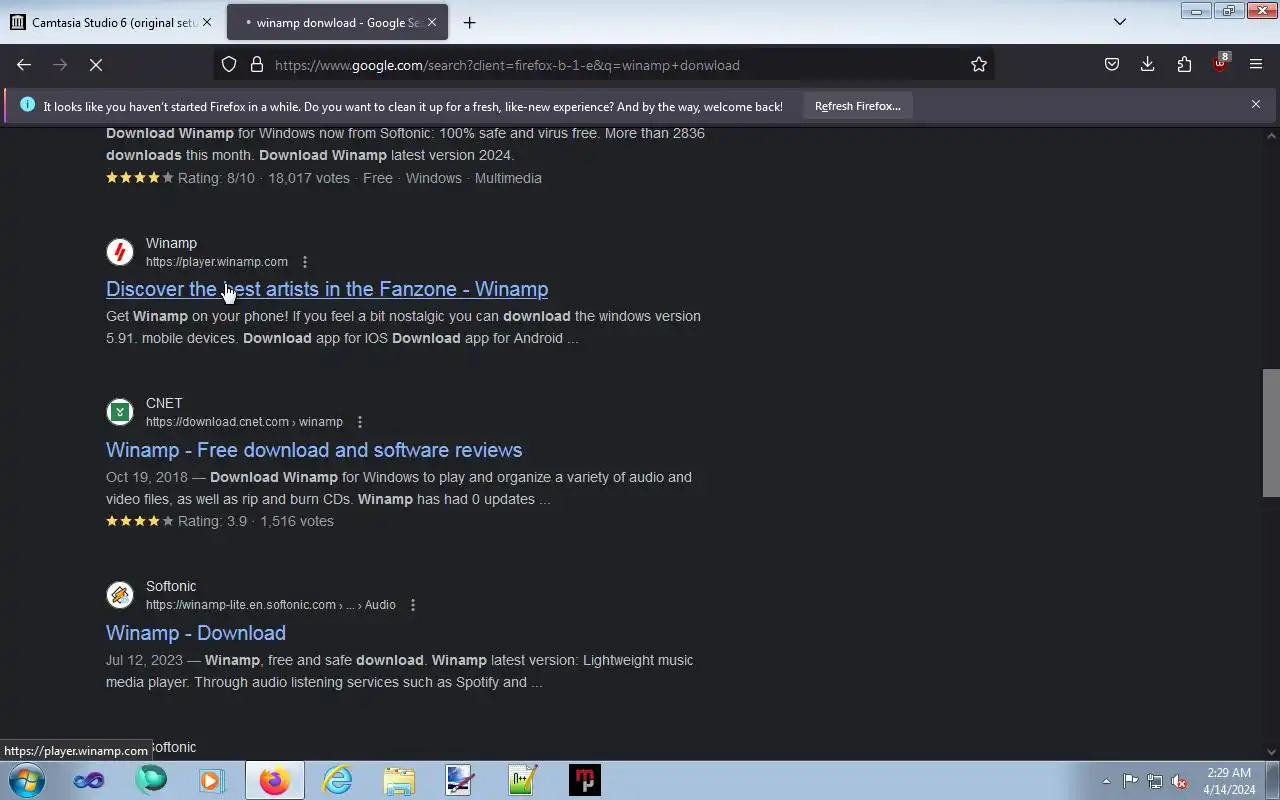The image size is (1280, 800).
Task: Click the tracking protection shield icon
Action: tap(229, 64)
